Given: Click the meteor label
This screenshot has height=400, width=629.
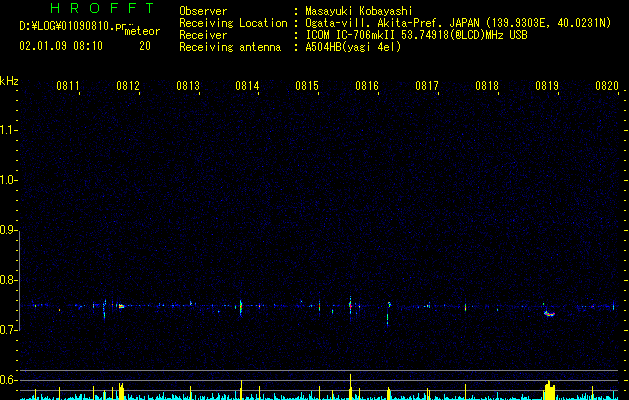Looking at the screenshot, I should 142,31.
